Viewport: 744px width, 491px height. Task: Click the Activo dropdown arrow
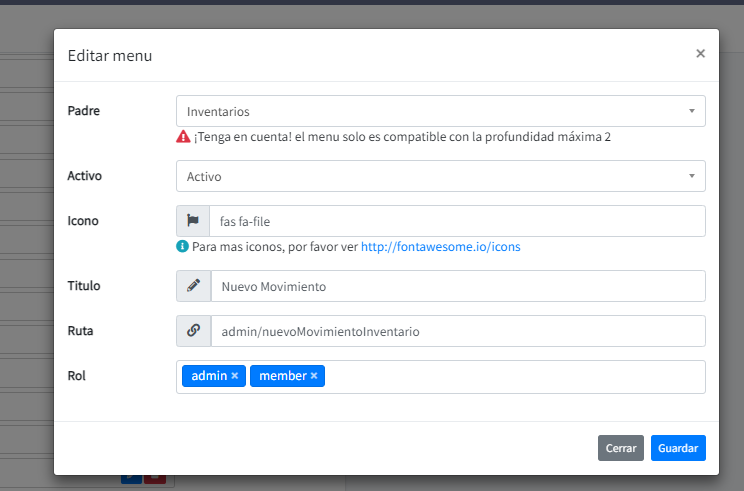pos(691,176)
